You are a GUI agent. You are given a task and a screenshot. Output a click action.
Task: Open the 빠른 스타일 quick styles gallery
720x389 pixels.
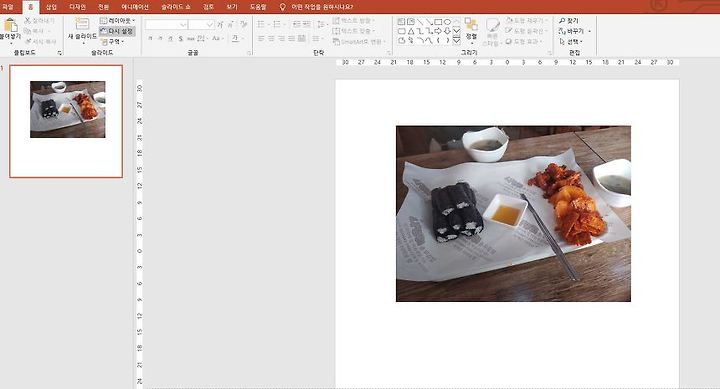[492, 31]
